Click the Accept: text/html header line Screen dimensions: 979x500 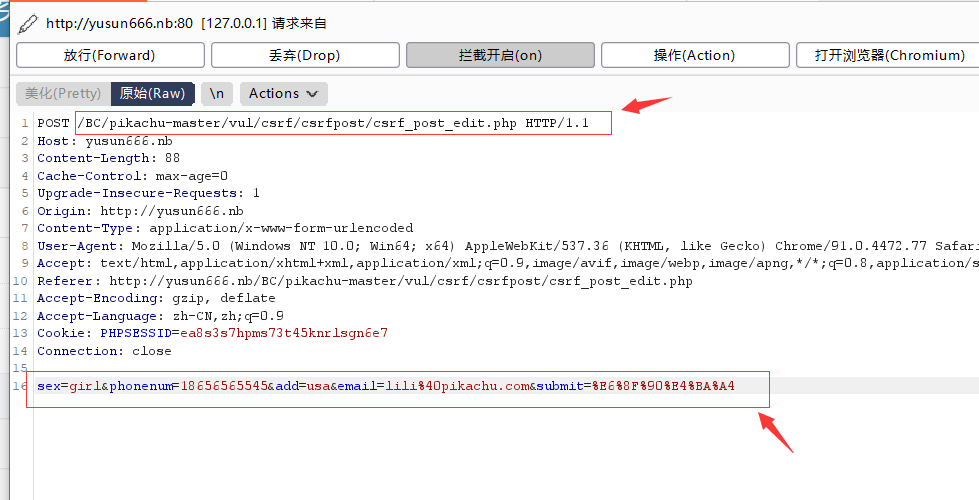508,263
